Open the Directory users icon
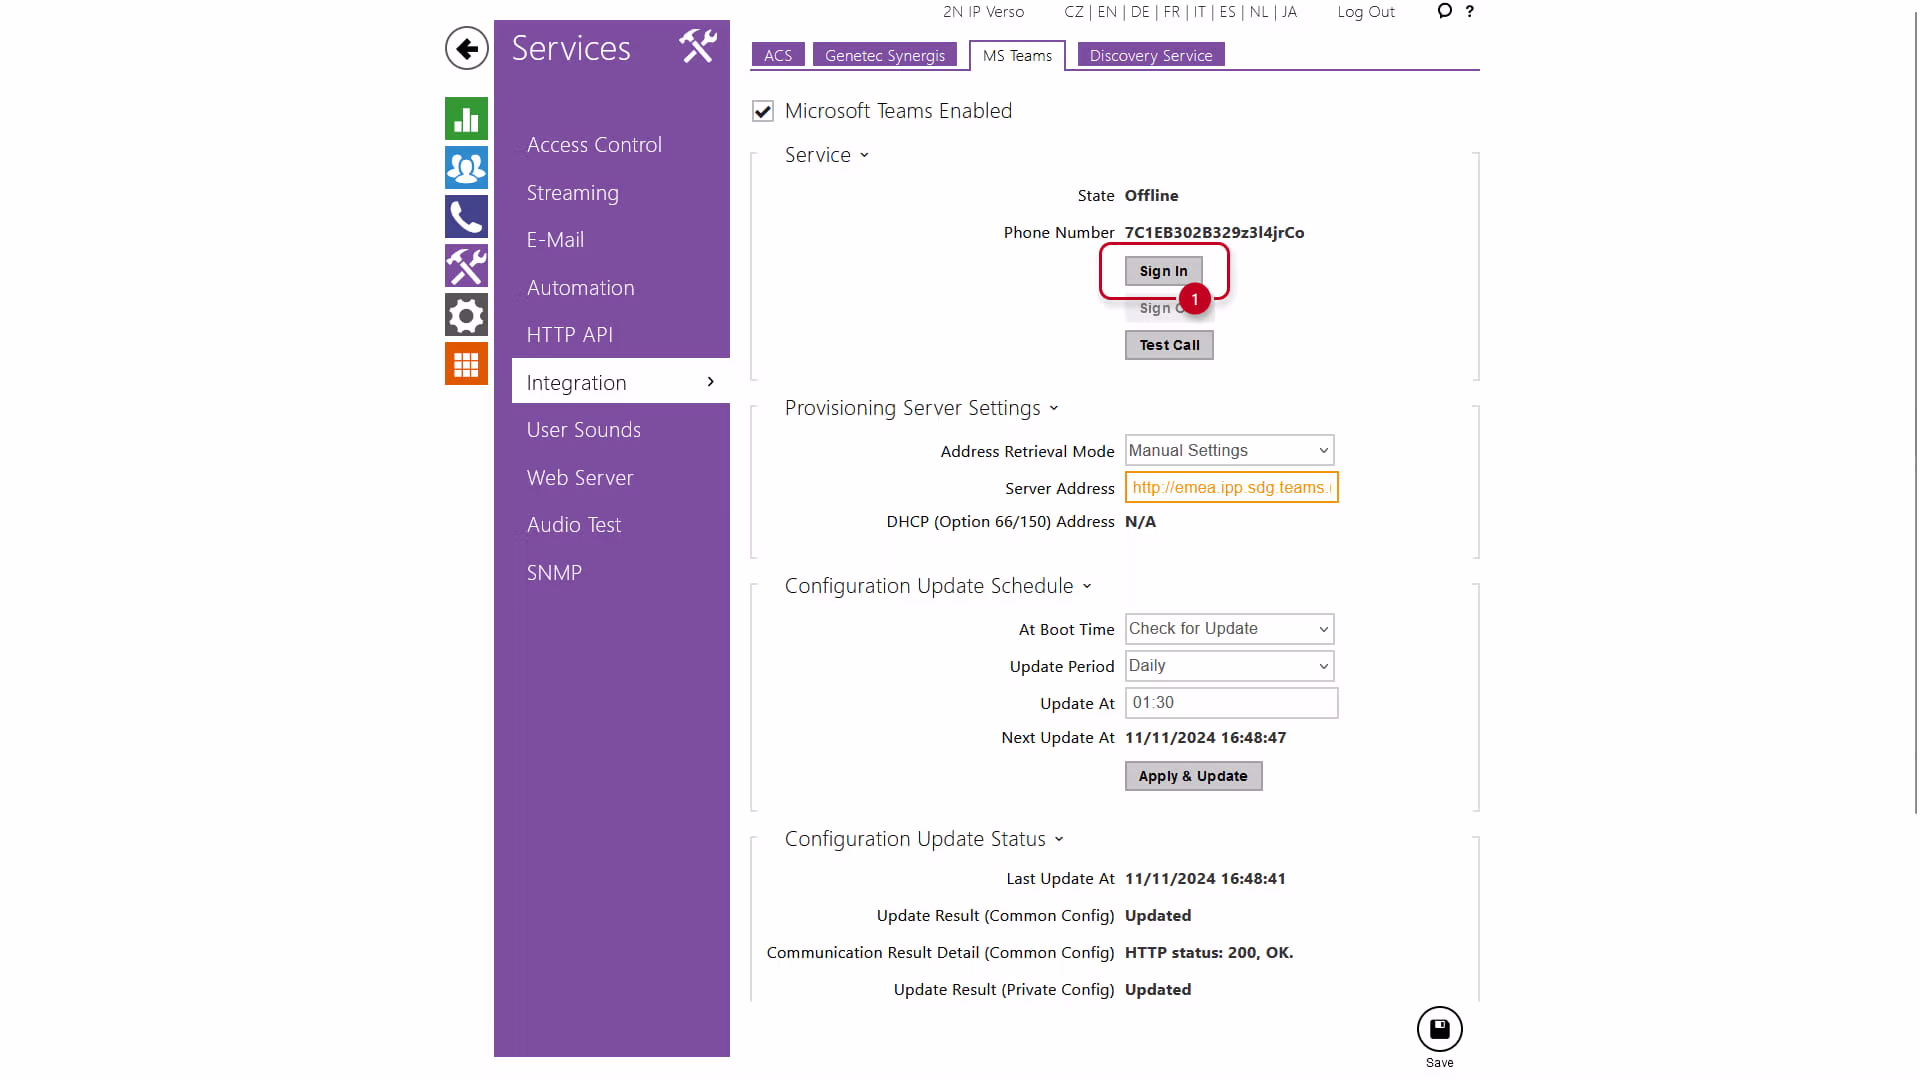Image resolution: width=1920 pixels, height=1080 pixels. point(466,168)
